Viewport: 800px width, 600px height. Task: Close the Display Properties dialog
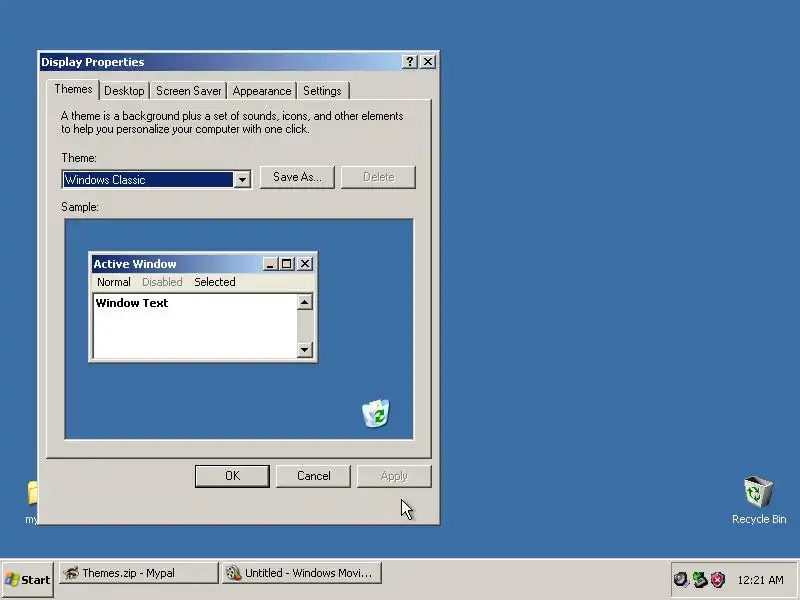click(x=428, y=62)
